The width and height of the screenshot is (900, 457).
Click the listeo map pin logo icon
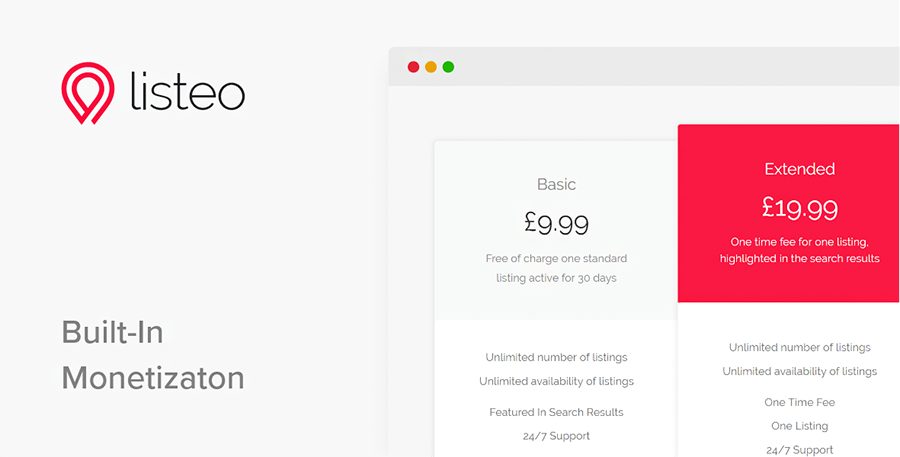pos(88,94)
